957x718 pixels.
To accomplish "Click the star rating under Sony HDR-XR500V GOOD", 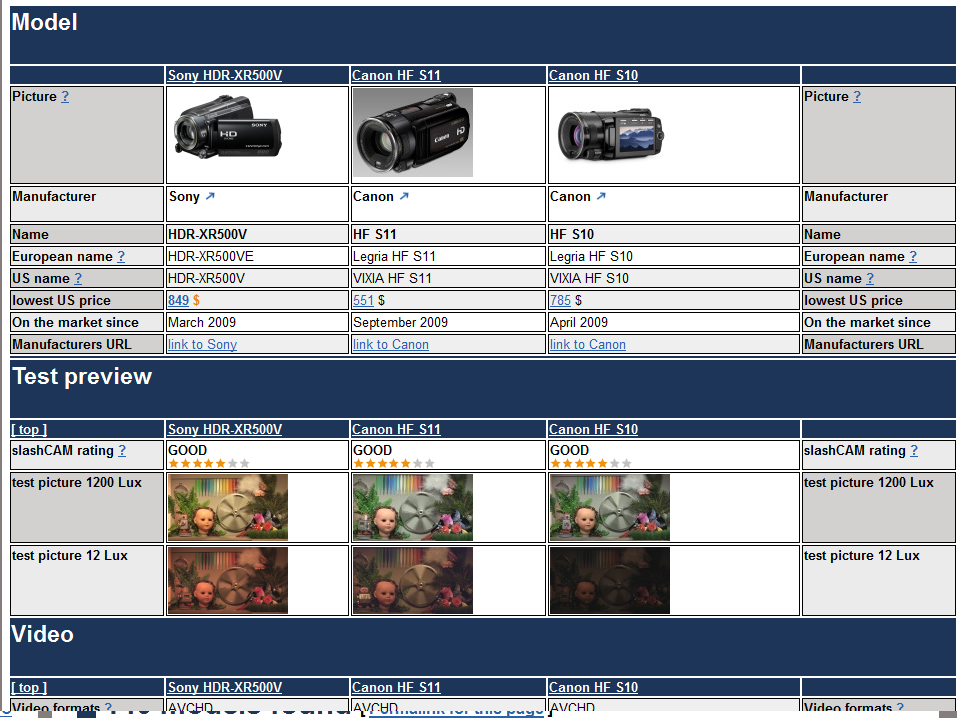I will tap(209, 463).
